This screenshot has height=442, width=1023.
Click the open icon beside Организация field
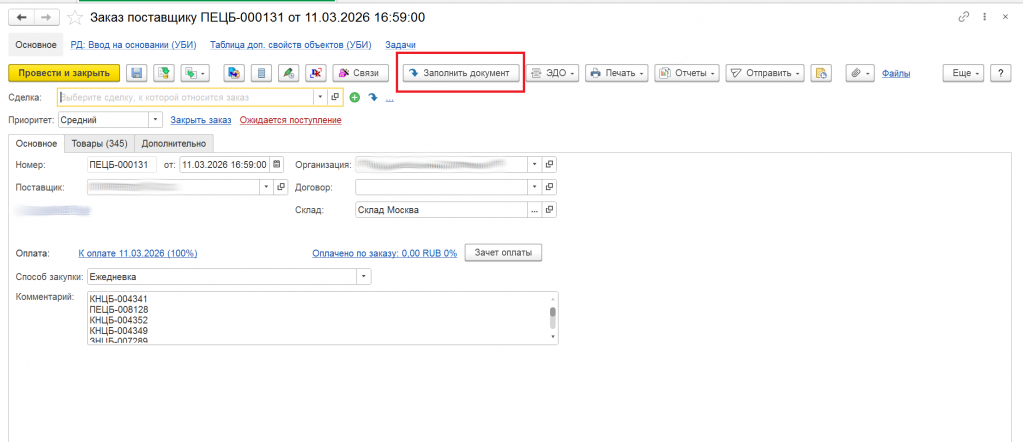549,165
